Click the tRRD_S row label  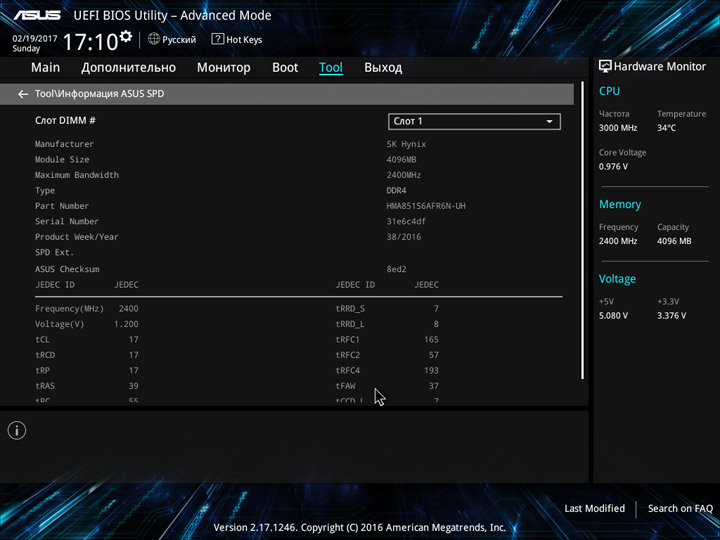point(350,309)
